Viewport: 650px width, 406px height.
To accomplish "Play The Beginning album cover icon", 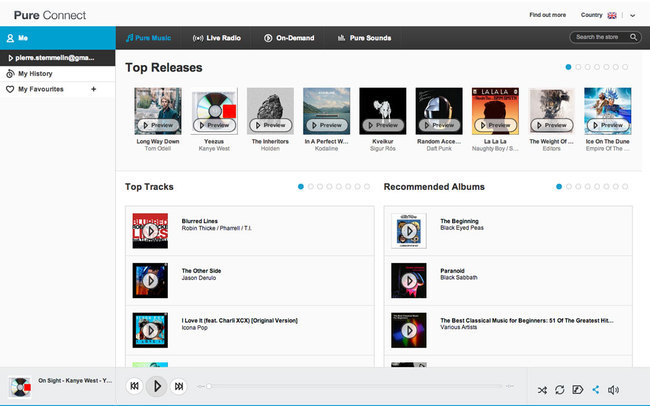I will pos(409,231).
